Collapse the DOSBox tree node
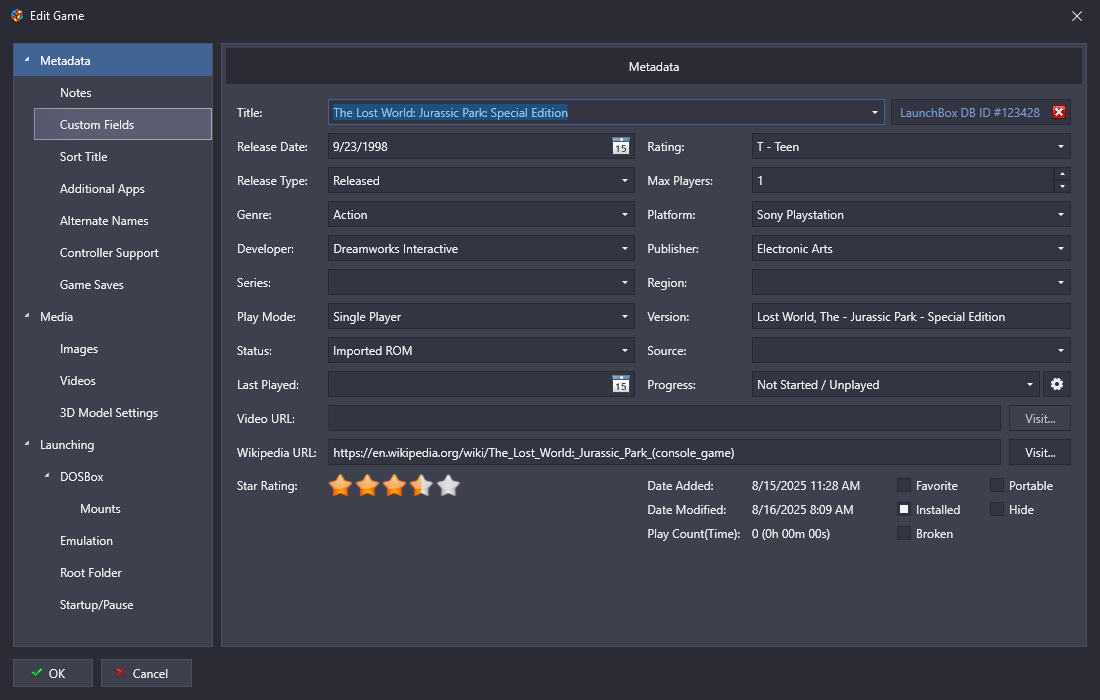The height and width of the screenshot is (700, 1100). [x=47, y=476]
